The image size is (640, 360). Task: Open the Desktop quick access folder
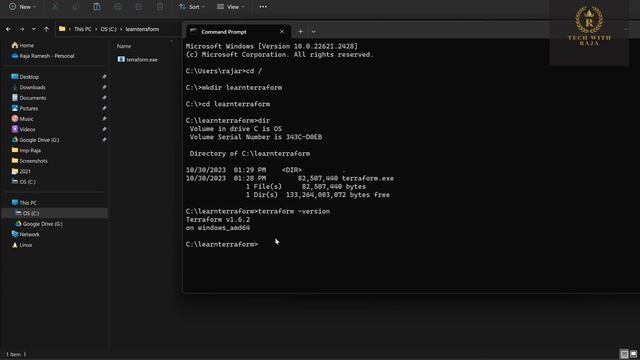coord(25,77)
